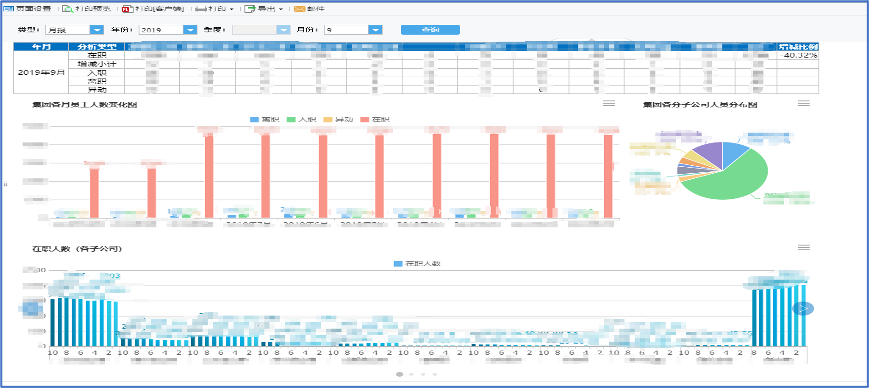Click the orange mail envelope icon

(x=299, y=9)
